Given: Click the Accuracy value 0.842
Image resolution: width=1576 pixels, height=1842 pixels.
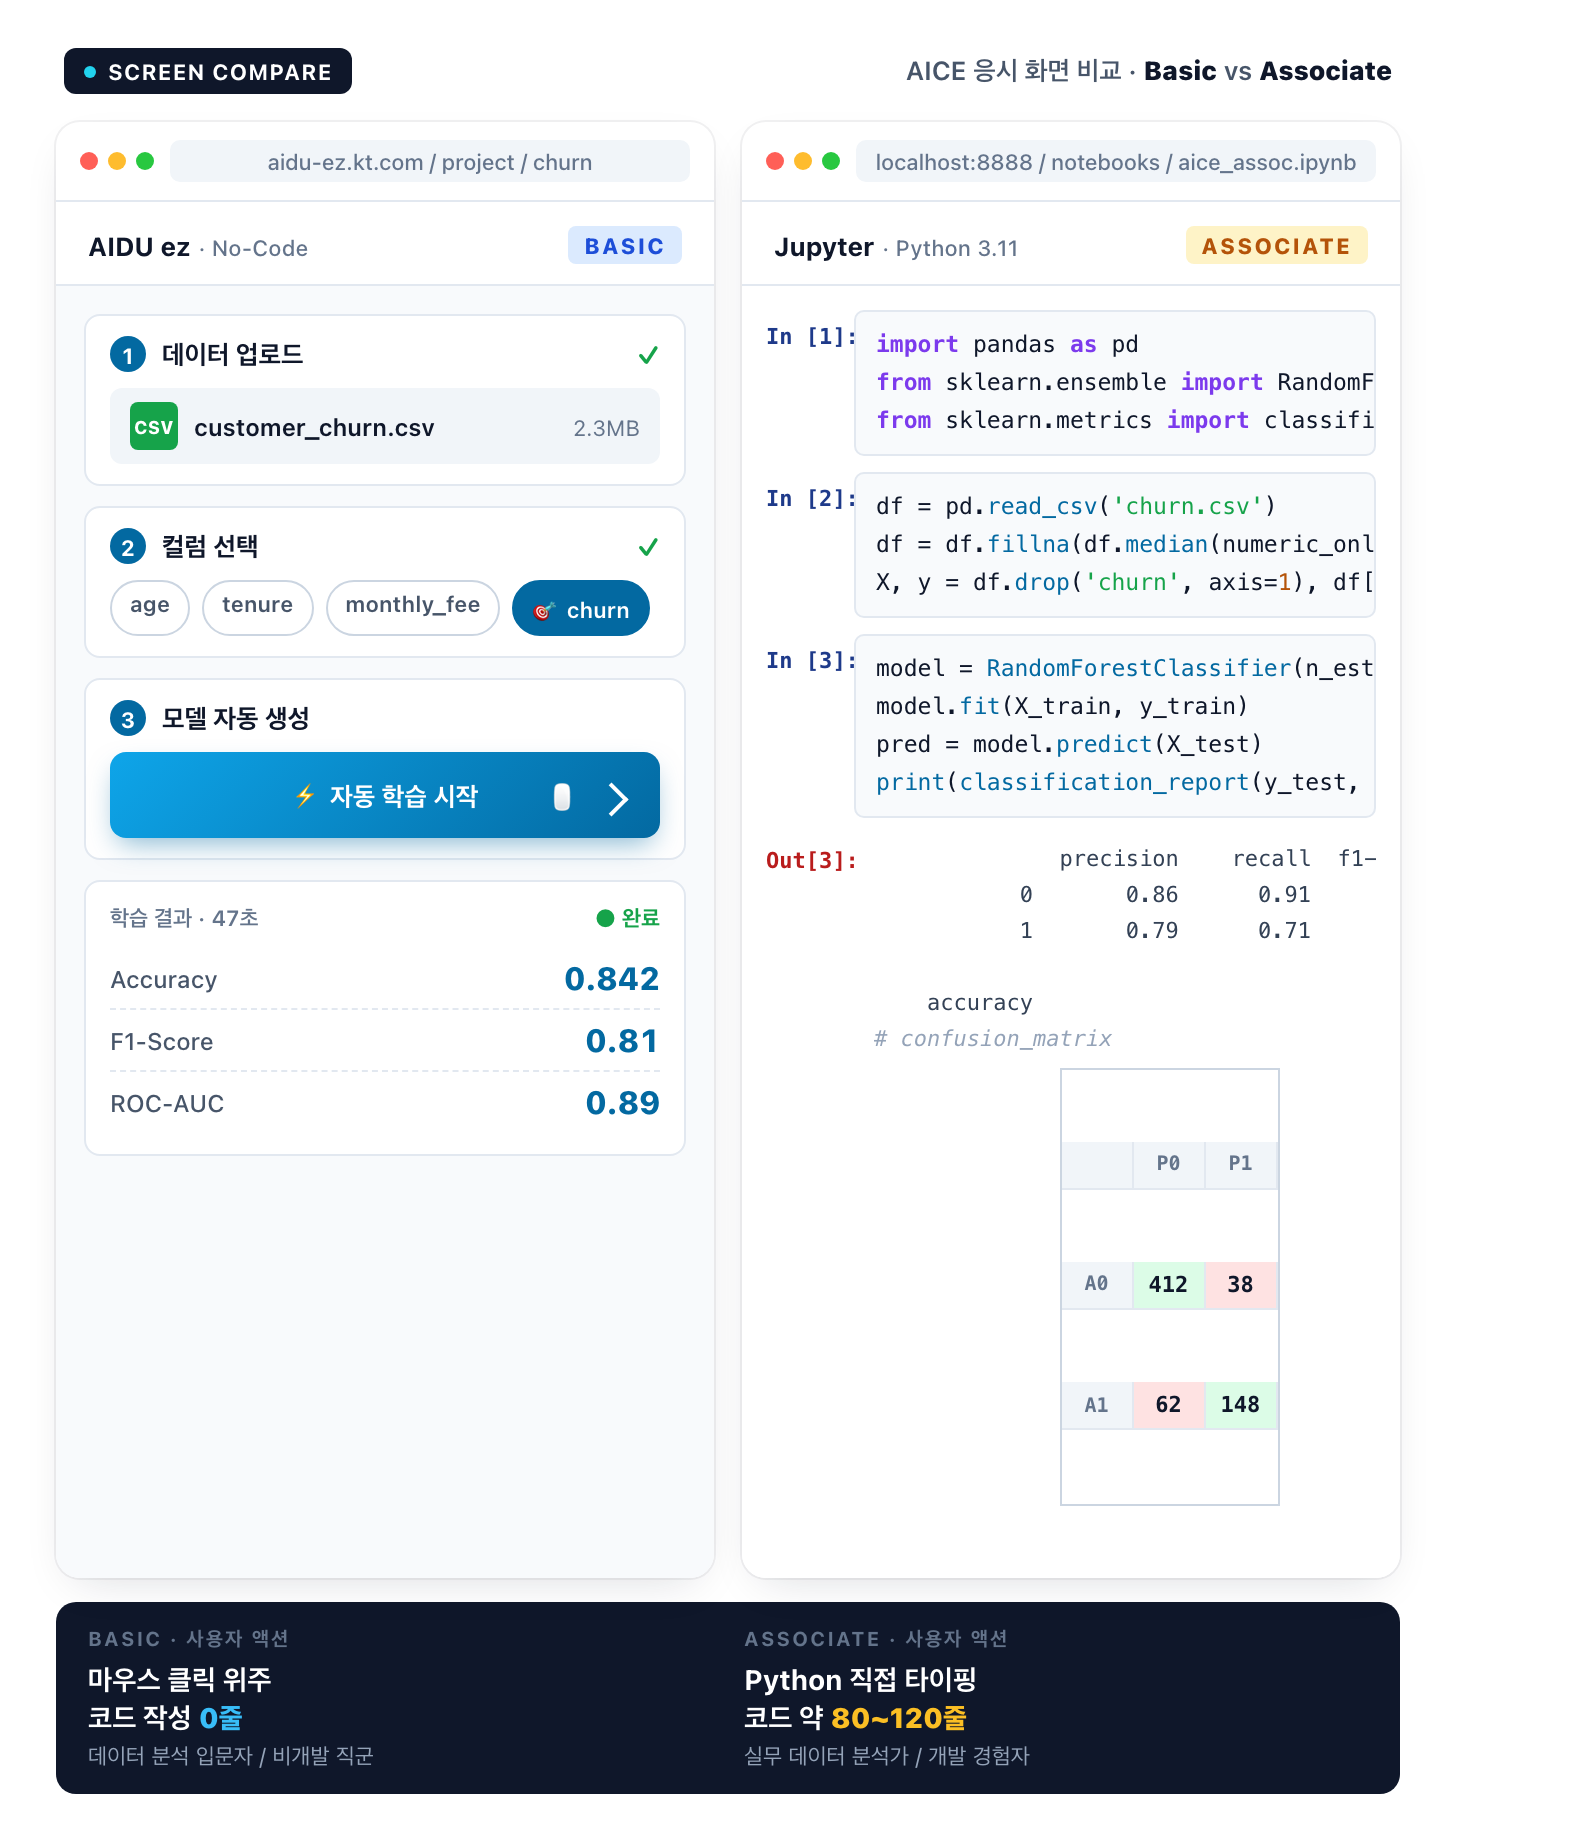Looking at the screenshot, I should (x=612, y=979).
